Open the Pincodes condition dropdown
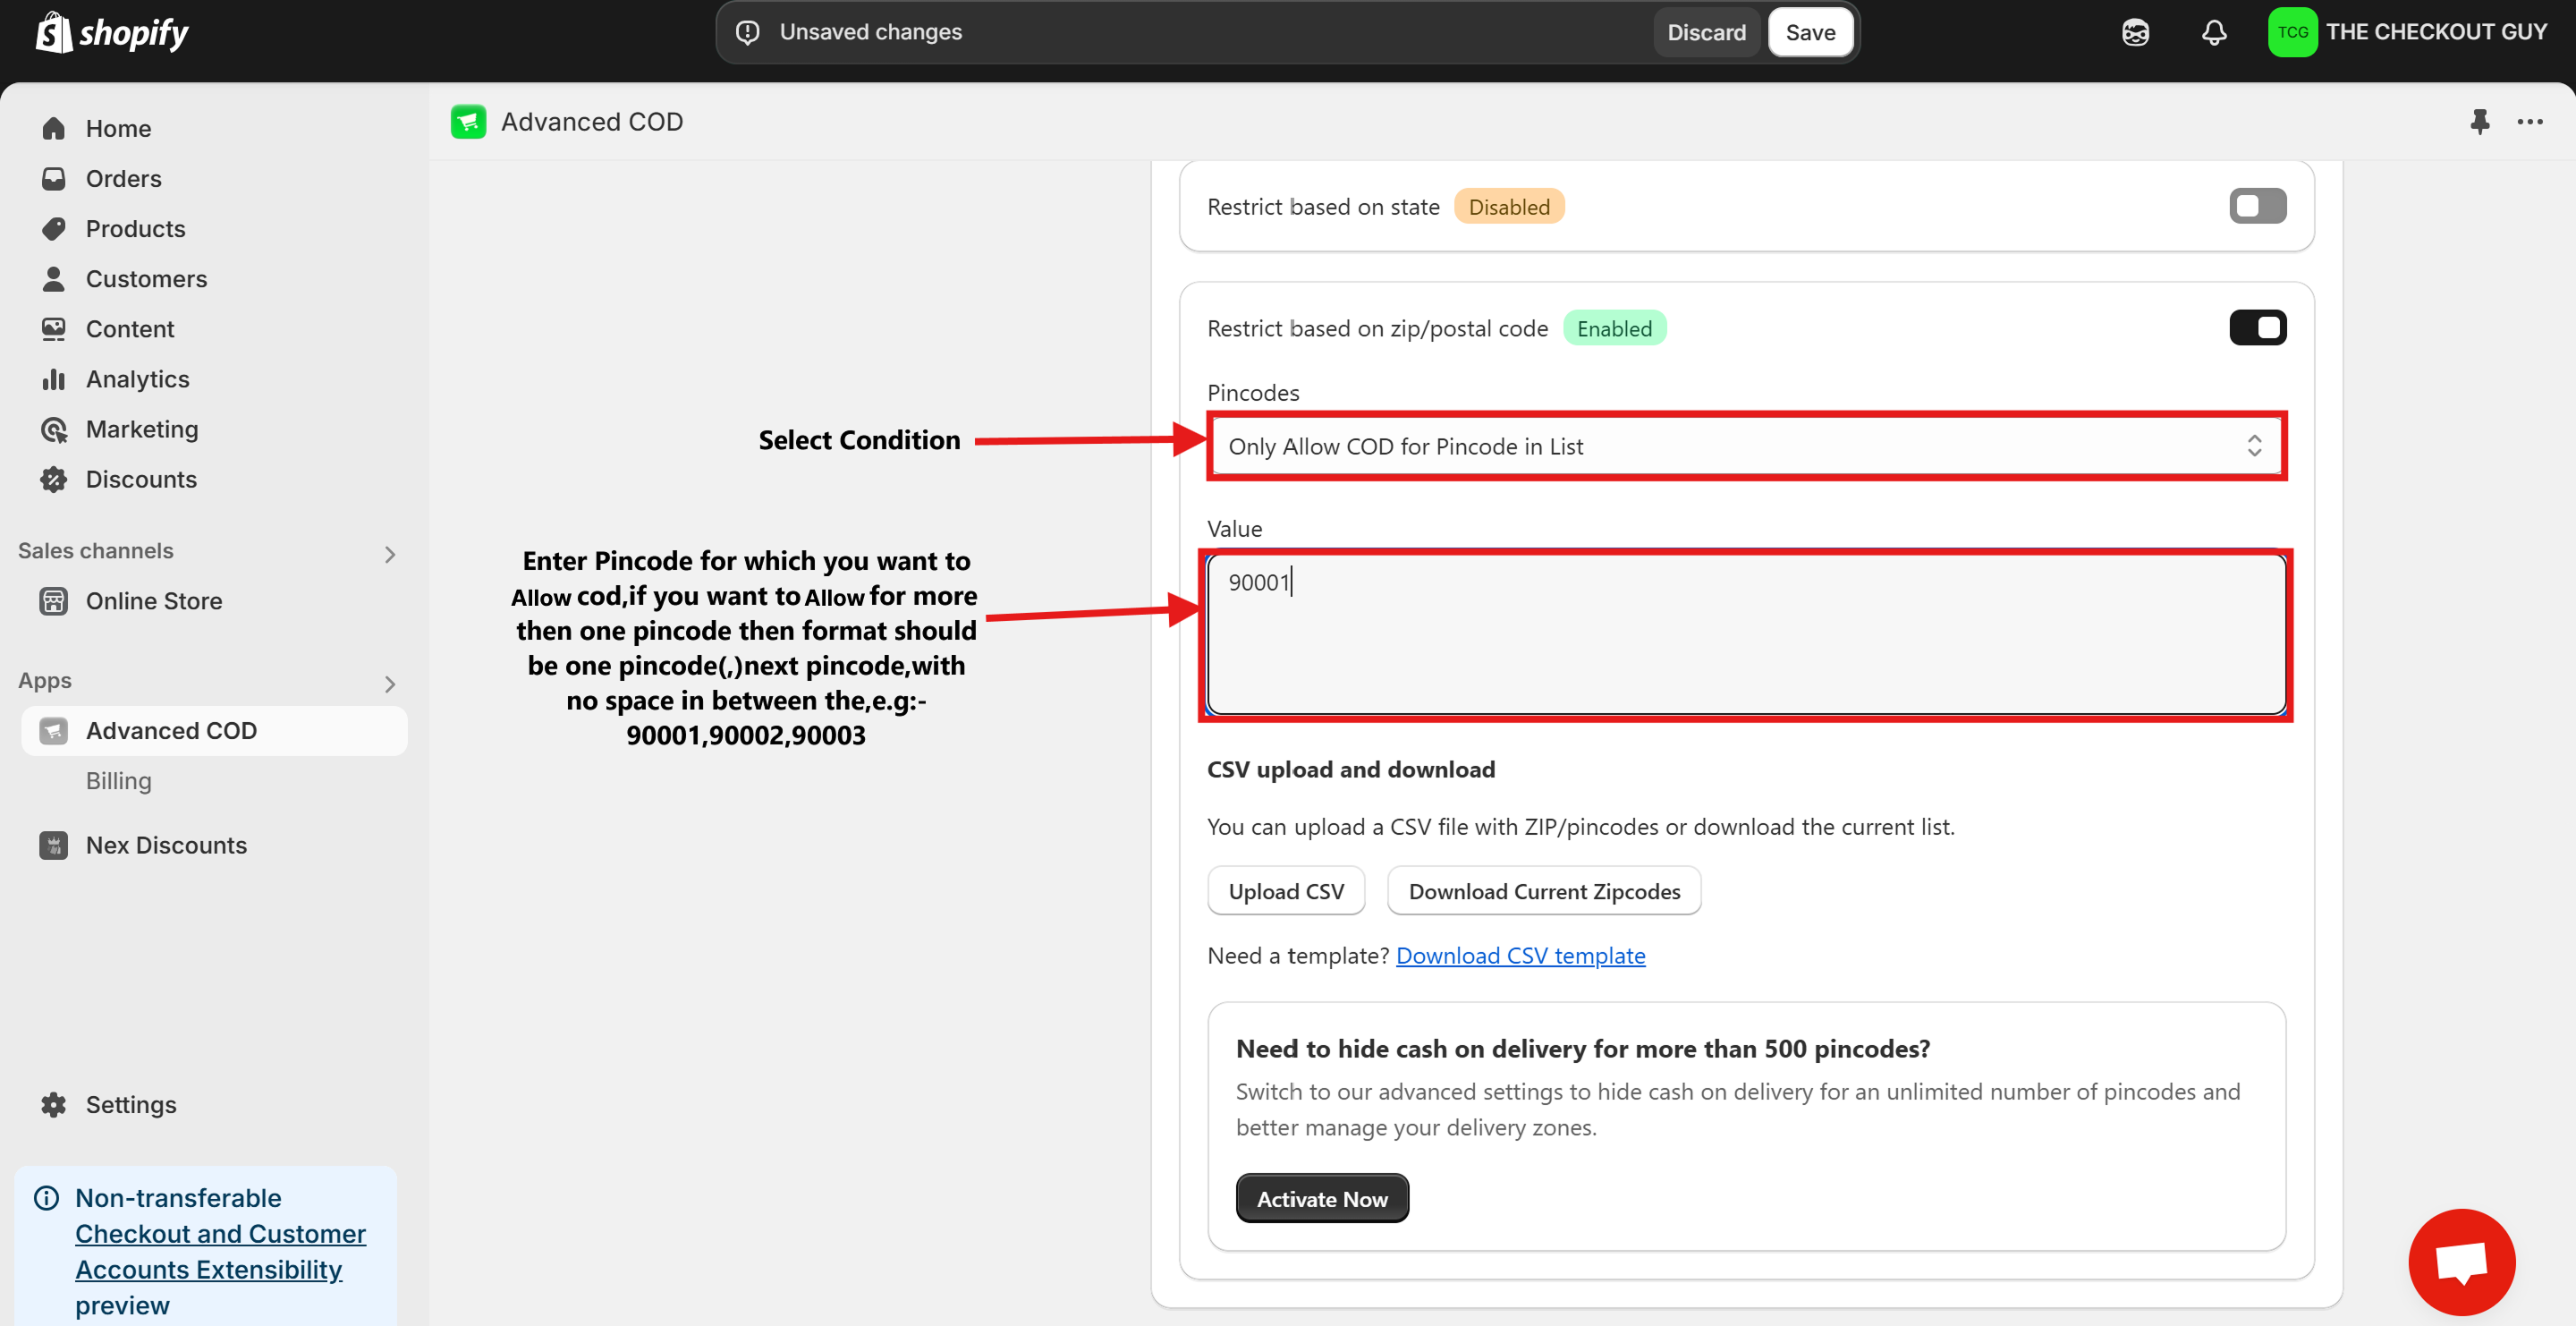The image size is (2576, 1326). (1745, 446)
